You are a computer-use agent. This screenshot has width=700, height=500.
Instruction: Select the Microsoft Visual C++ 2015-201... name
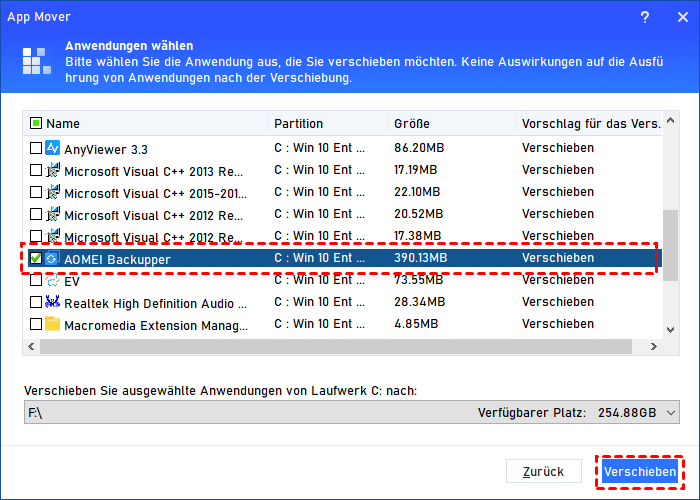coord(155,193)
